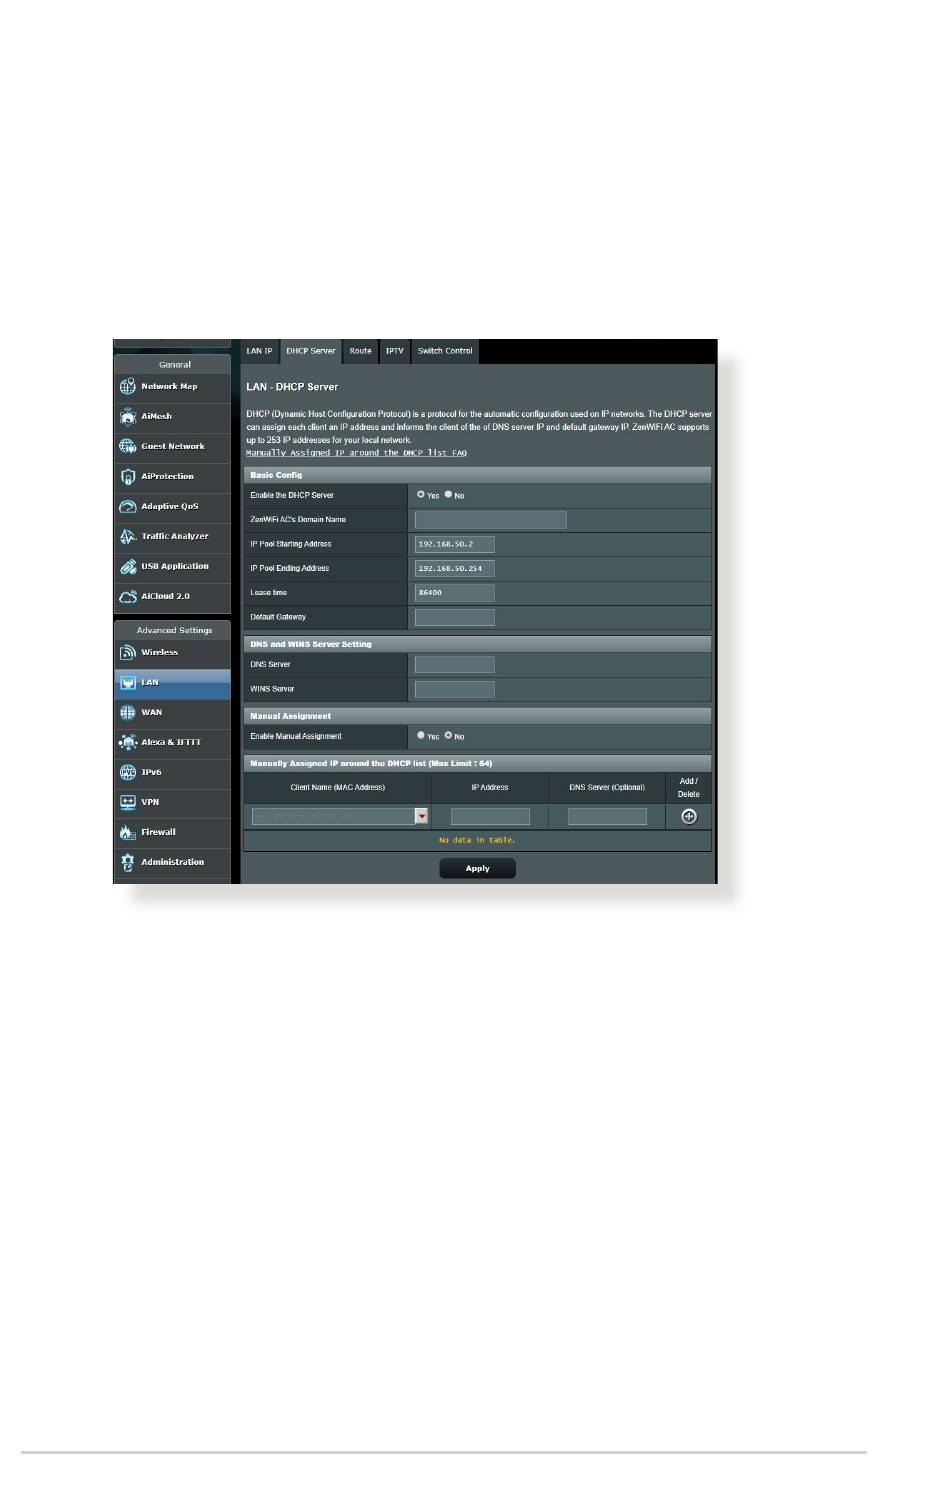Open Administration menu label
Viewport: 950px width, 1485px height.
[x=172, y=862]
